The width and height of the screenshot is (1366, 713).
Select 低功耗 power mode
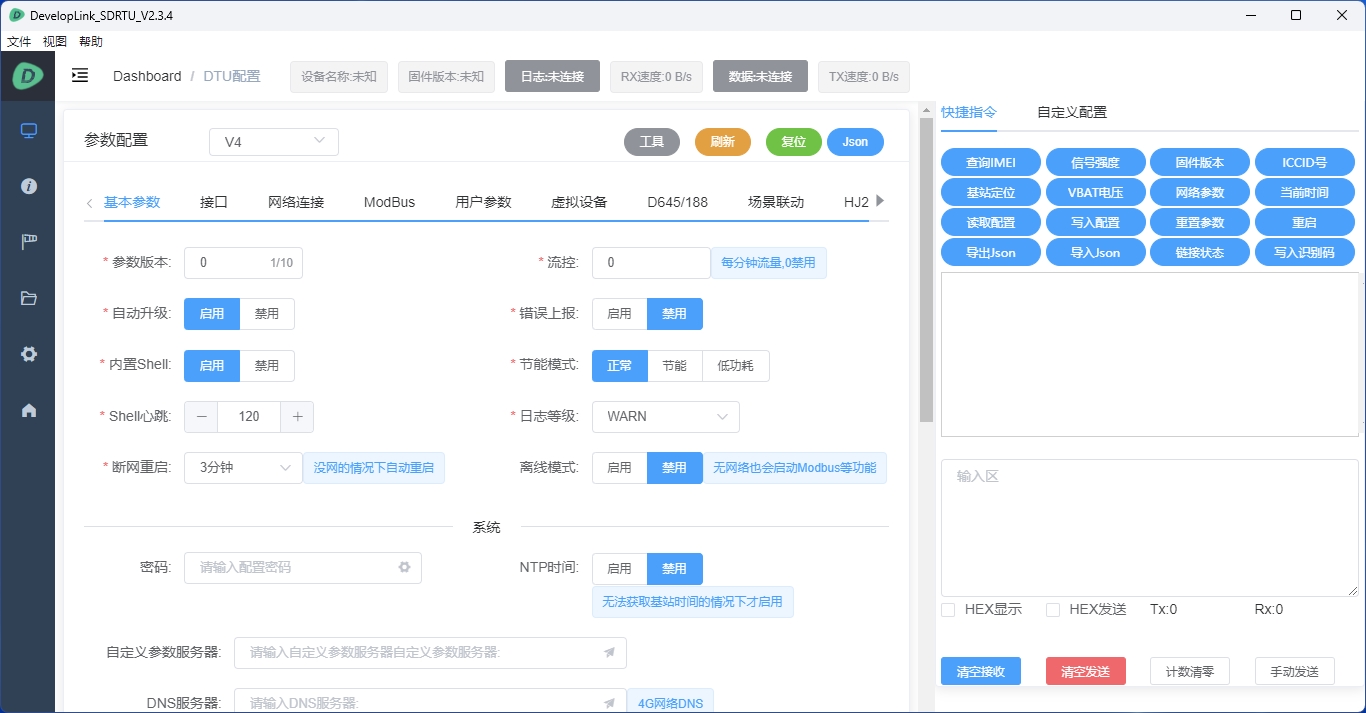coord(736,365)
